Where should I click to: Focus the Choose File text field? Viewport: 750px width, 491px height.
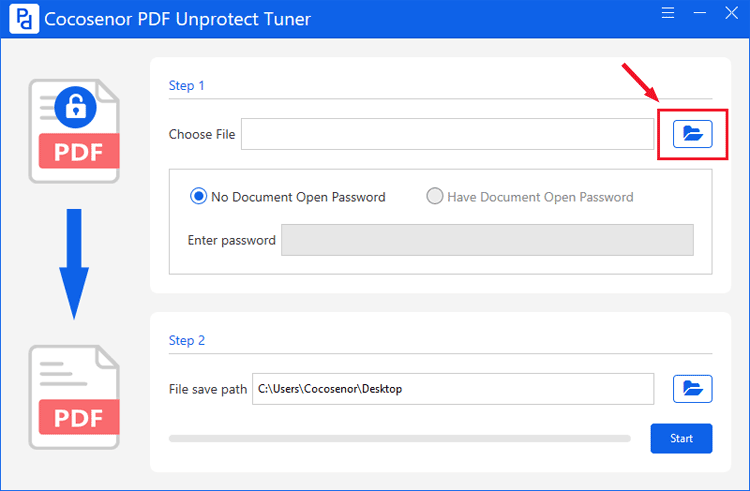coord(447,134)
